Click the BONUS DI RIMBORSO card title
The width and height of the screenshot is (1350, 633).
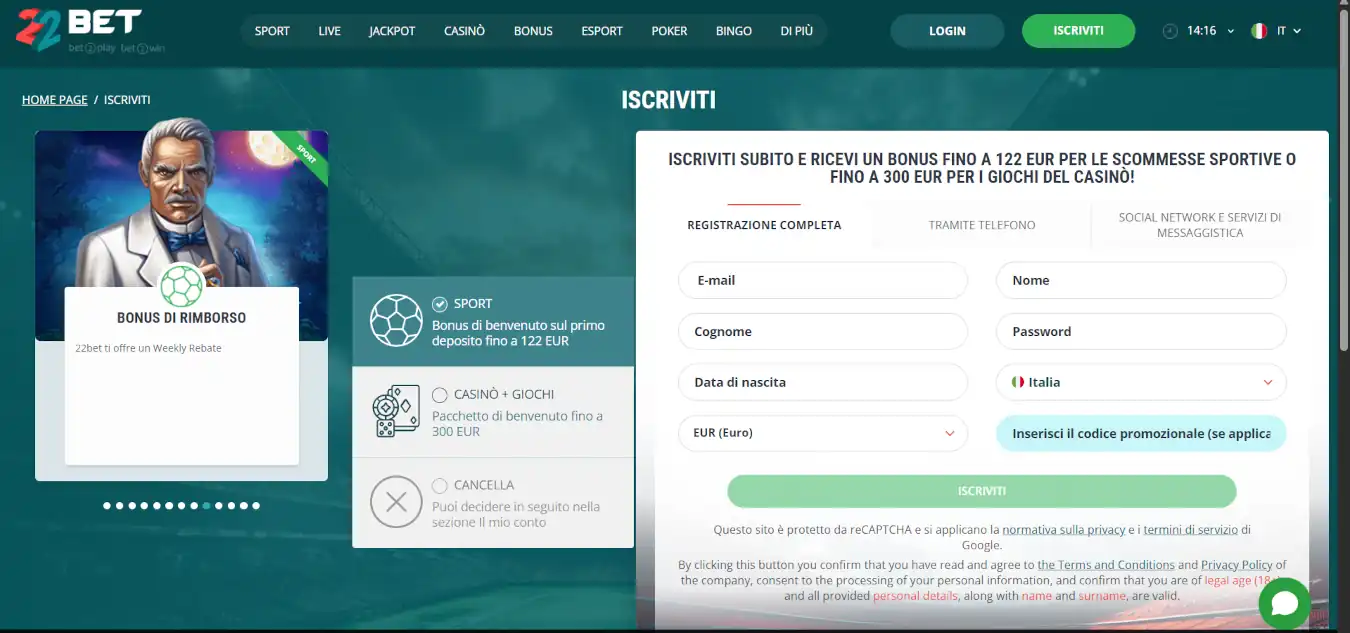click(x=181, y=318)
